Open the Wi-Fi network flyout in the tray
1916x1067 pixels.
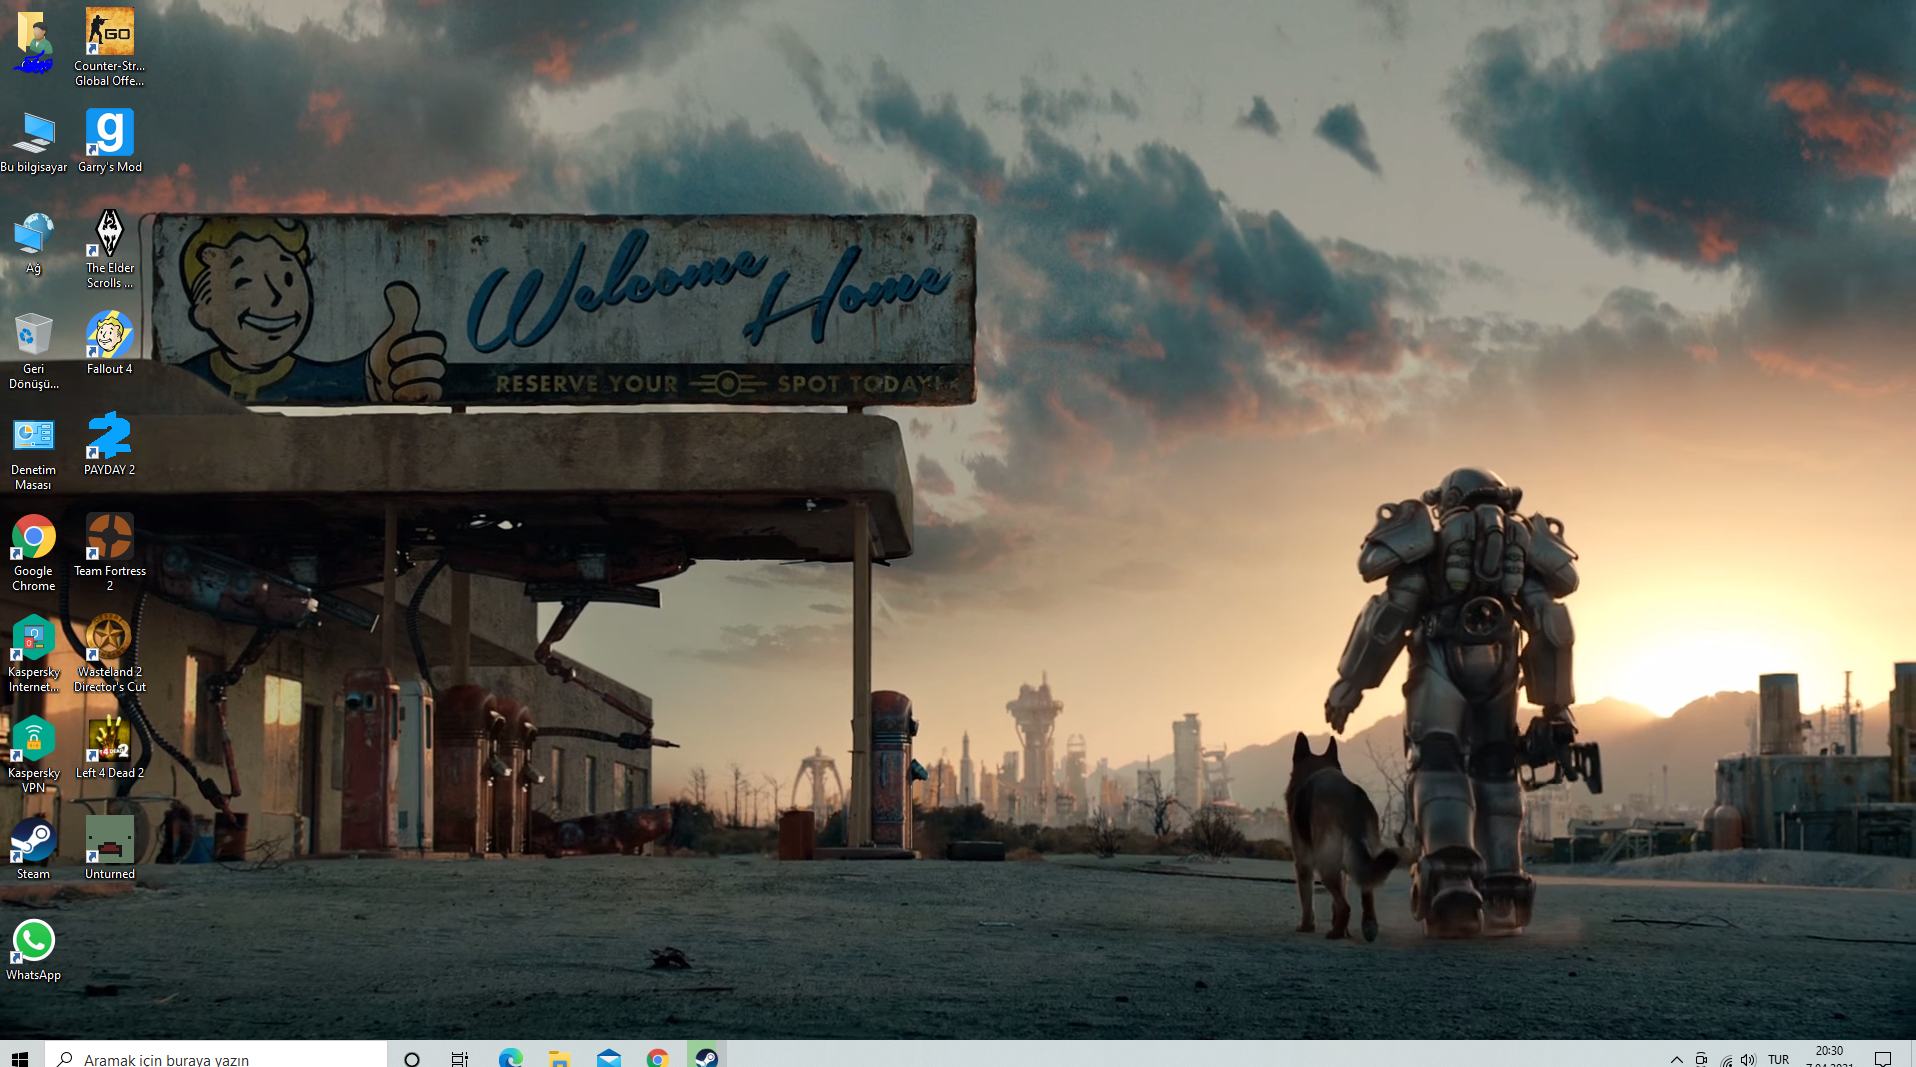click(1726, 1059)
